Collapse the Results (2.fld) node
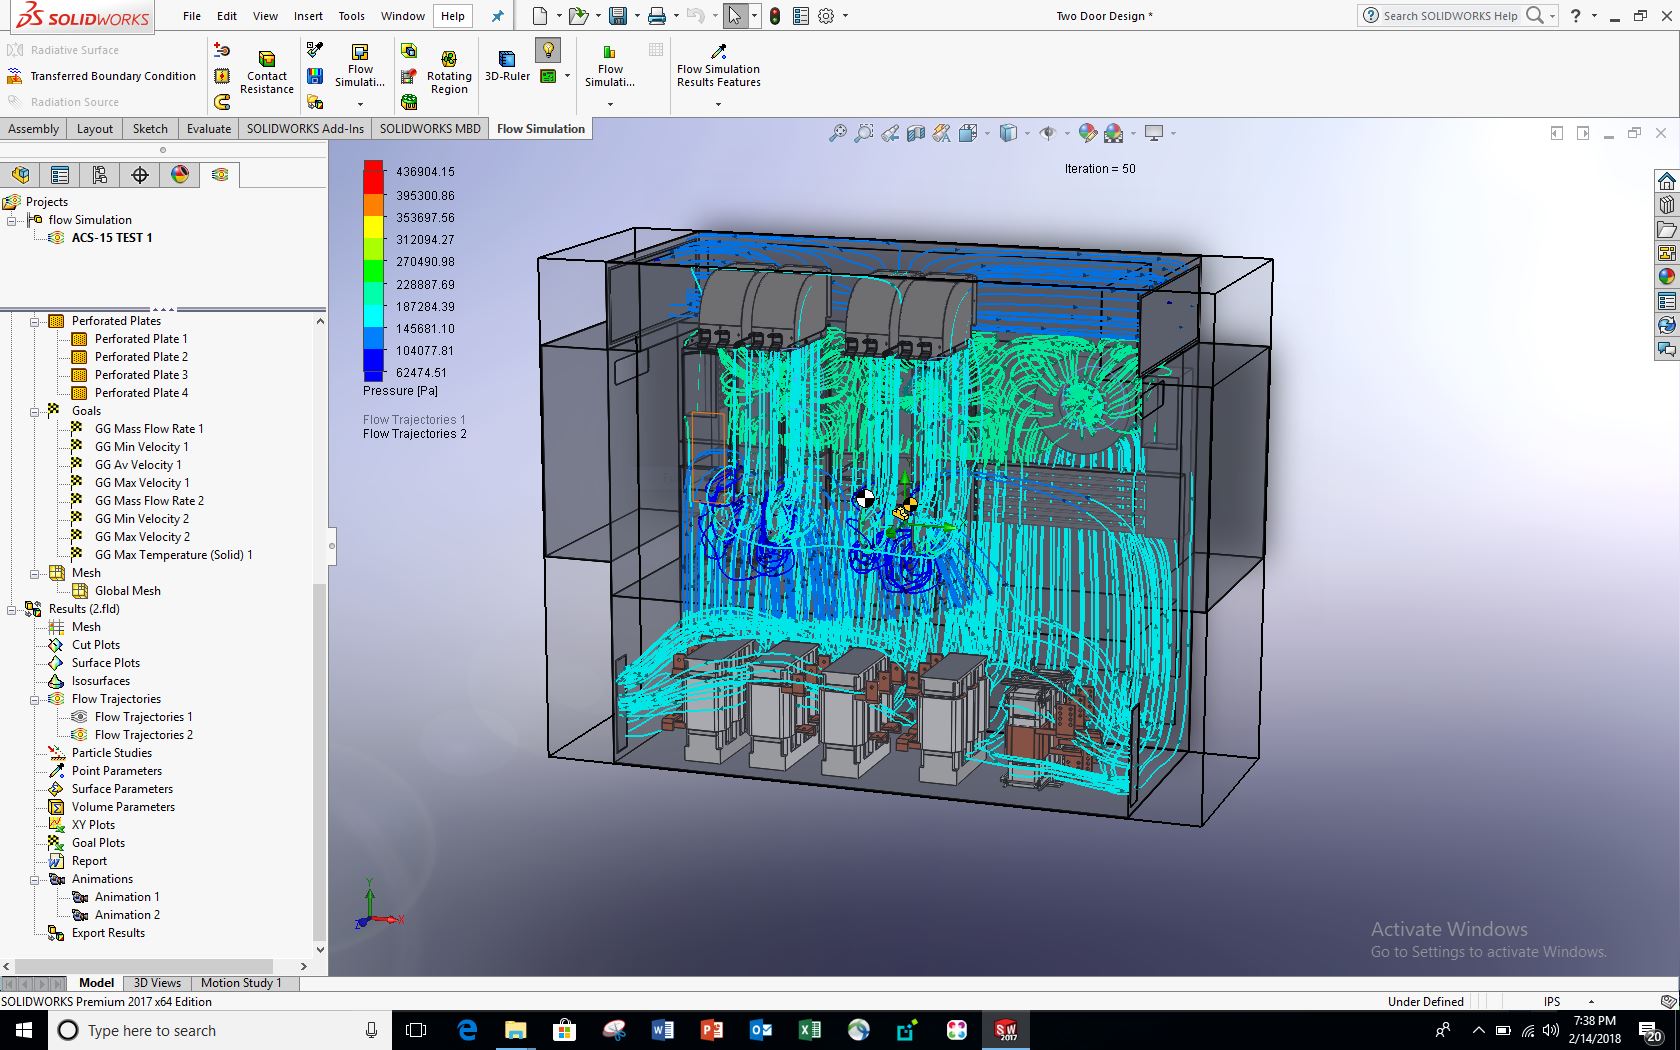Image resolution: width=1680 pixels, height=1050 pixels. (x=12, y=610)
